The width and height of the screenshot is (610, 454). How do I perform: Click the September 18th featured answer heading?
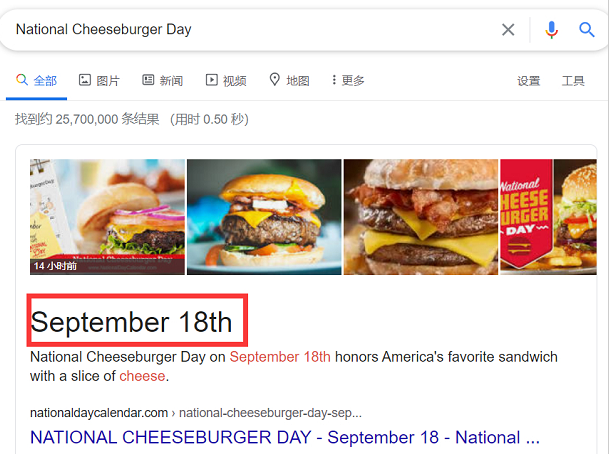131,322
